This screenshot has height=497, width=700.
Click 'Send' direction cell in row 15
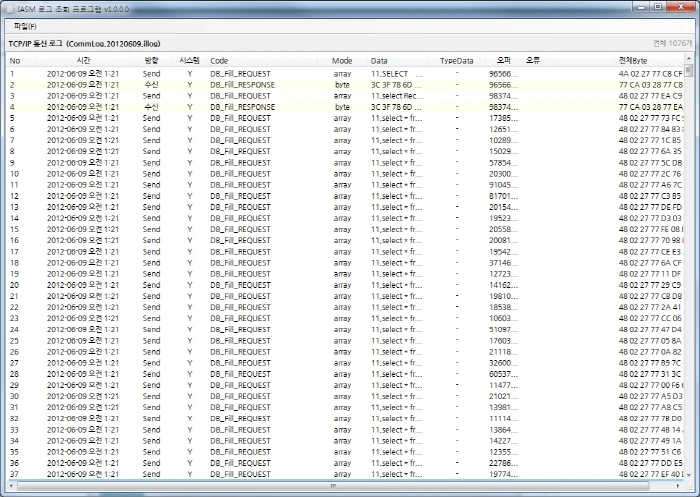point(151,230)
